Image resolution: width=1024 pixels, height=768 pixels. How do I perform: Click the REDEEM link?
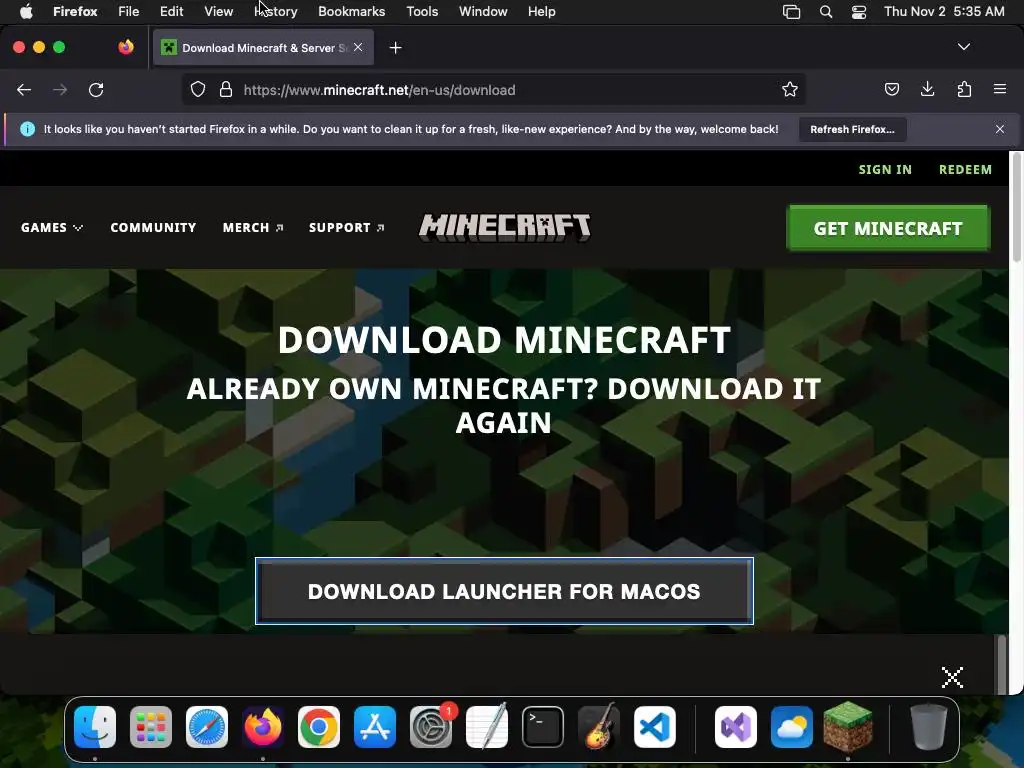965,169
